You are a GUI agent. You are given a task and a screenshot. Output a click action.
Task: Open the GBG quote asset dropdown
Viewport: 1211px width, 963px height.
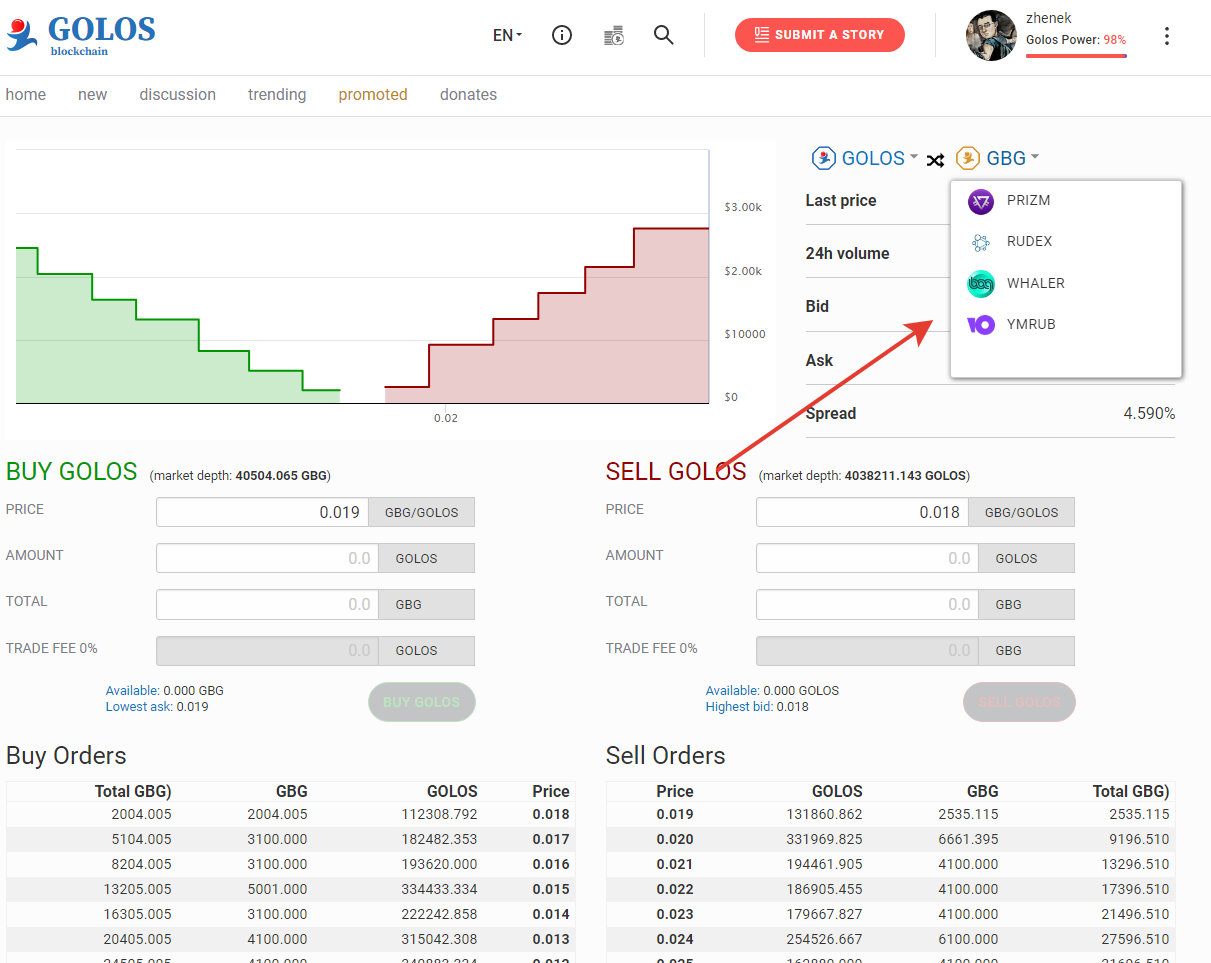click(x=1013, y=158)
